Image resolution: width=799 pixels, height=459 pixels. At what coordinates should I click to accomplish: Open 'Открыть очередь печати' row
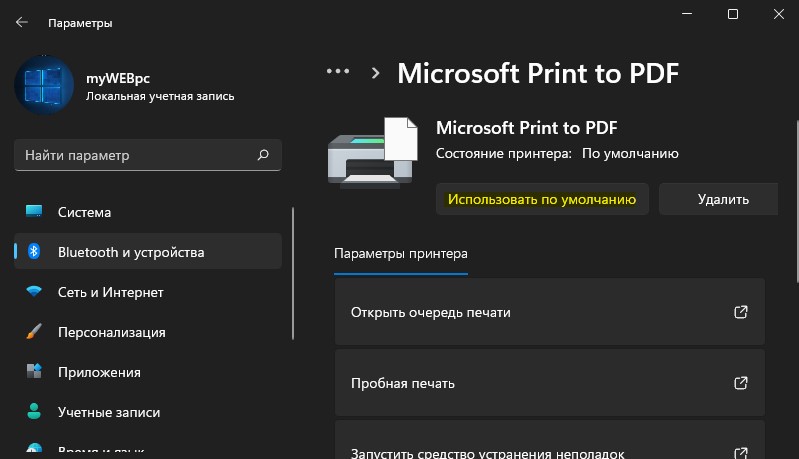click(549, 312)
